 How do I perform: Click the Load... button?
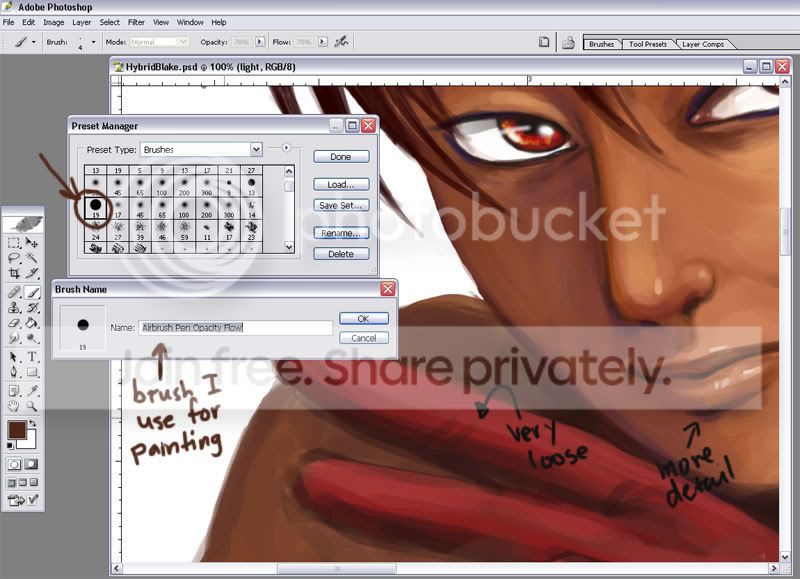coord(341,185)
